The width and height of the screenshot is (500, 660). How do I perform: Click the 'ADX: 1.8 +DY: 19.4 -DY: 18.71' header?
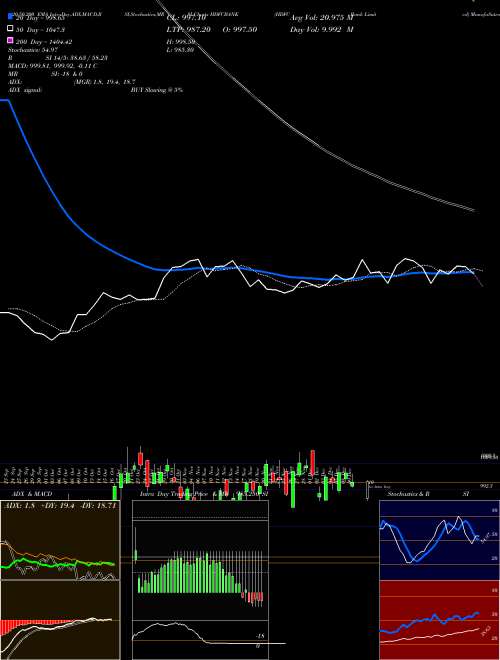coord(59,506)
